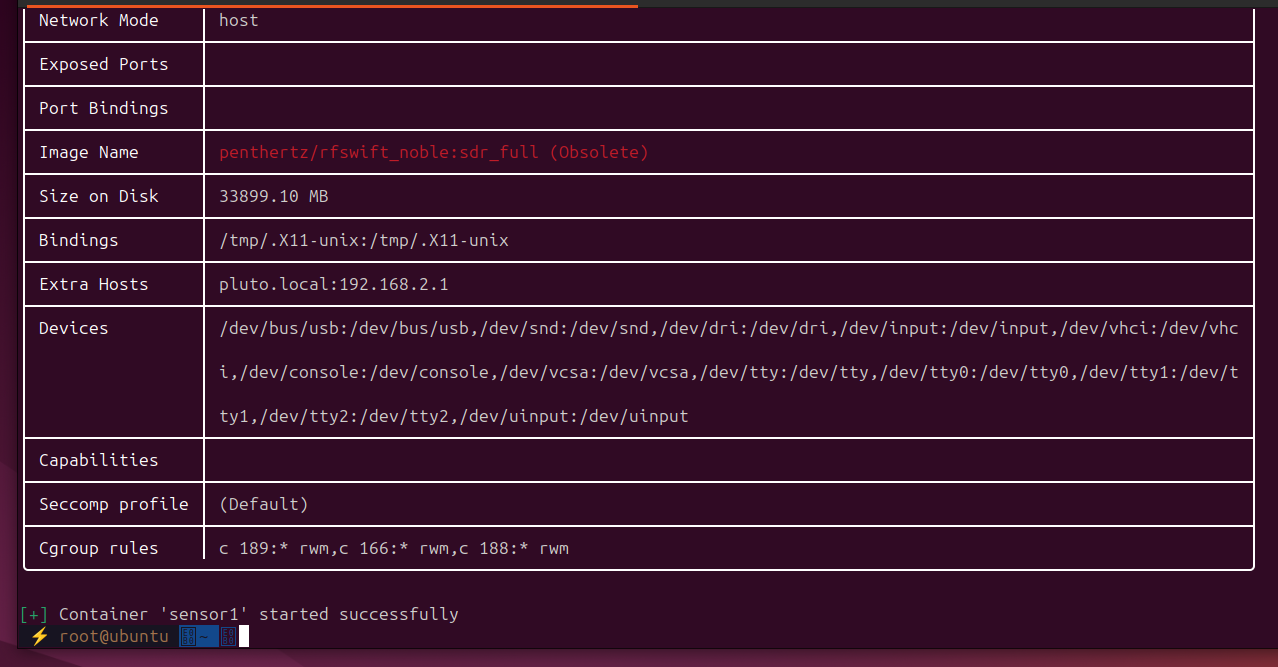The image size is (1278, 667).
Task: Click the red obsolete image name
Action: (433, 152)
